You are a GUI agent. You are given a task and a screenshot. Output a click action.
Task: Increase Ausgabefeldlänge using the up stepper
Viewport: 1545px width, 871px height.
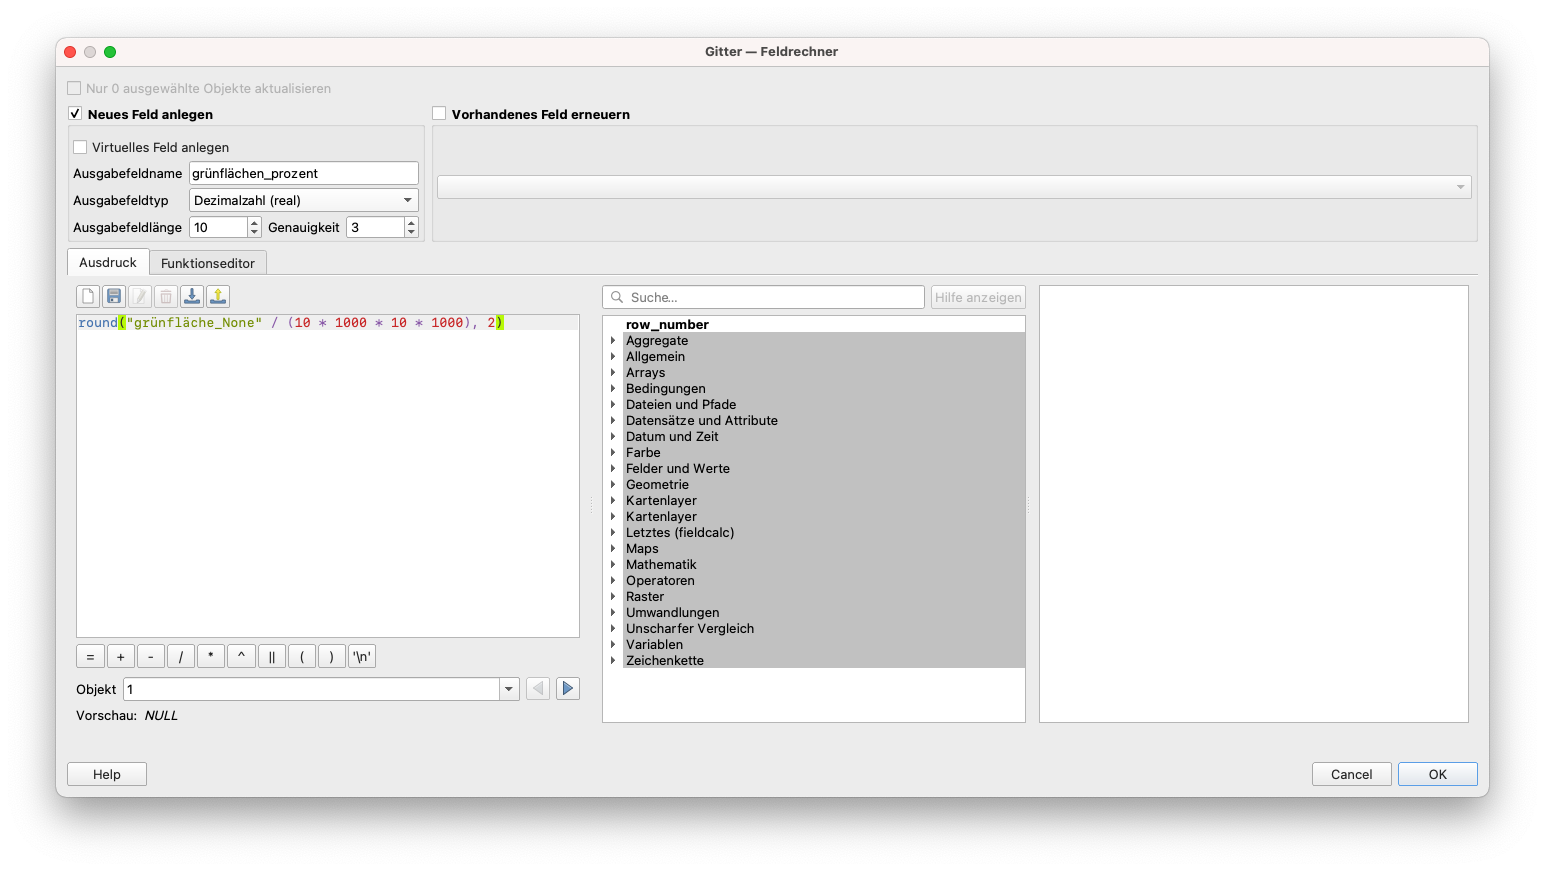coord(254,222)
